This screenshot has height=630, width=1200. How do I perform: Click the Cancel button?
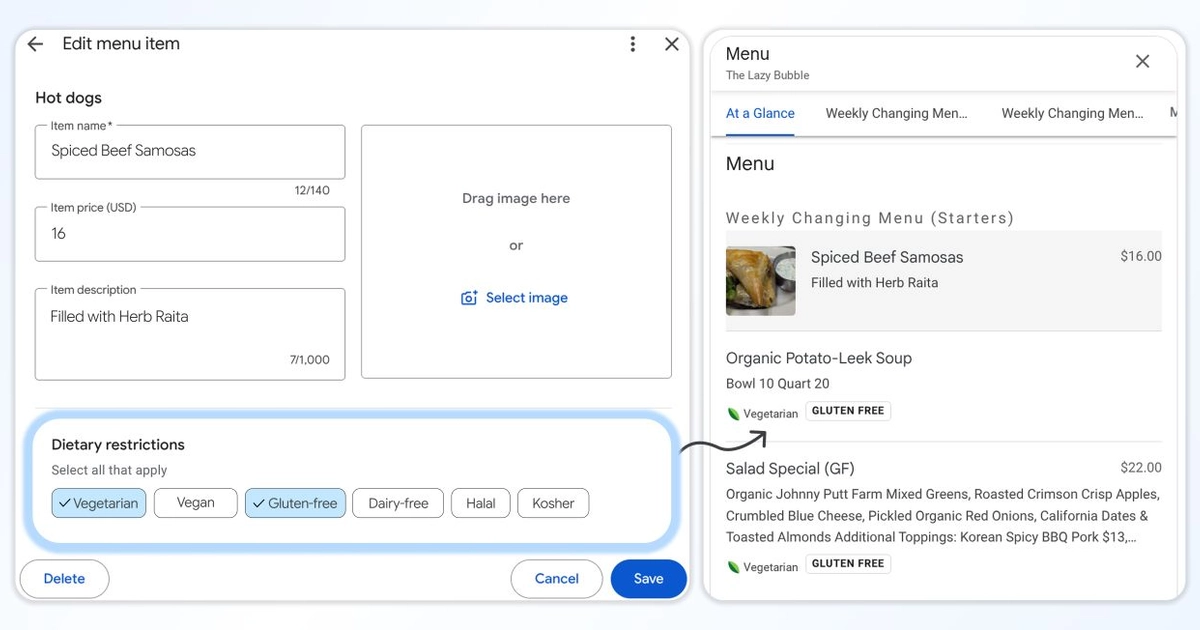(557, 578)
